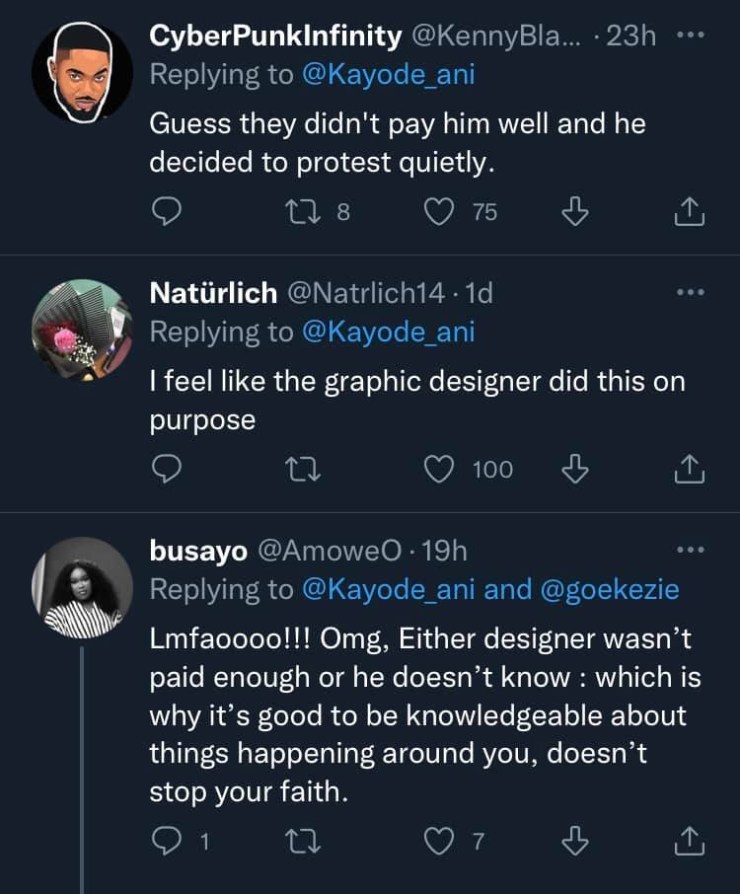Open @goekezie mention in busayo's reply
Viewport: 740px width, 894px height.
coord(611,590)
